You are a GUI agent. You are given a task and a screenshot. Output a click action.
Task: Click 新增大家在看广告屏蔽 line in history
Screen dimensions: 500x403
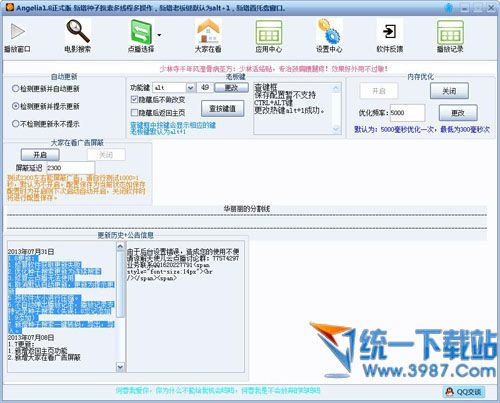pyautogui.click(x=44, y=358)
